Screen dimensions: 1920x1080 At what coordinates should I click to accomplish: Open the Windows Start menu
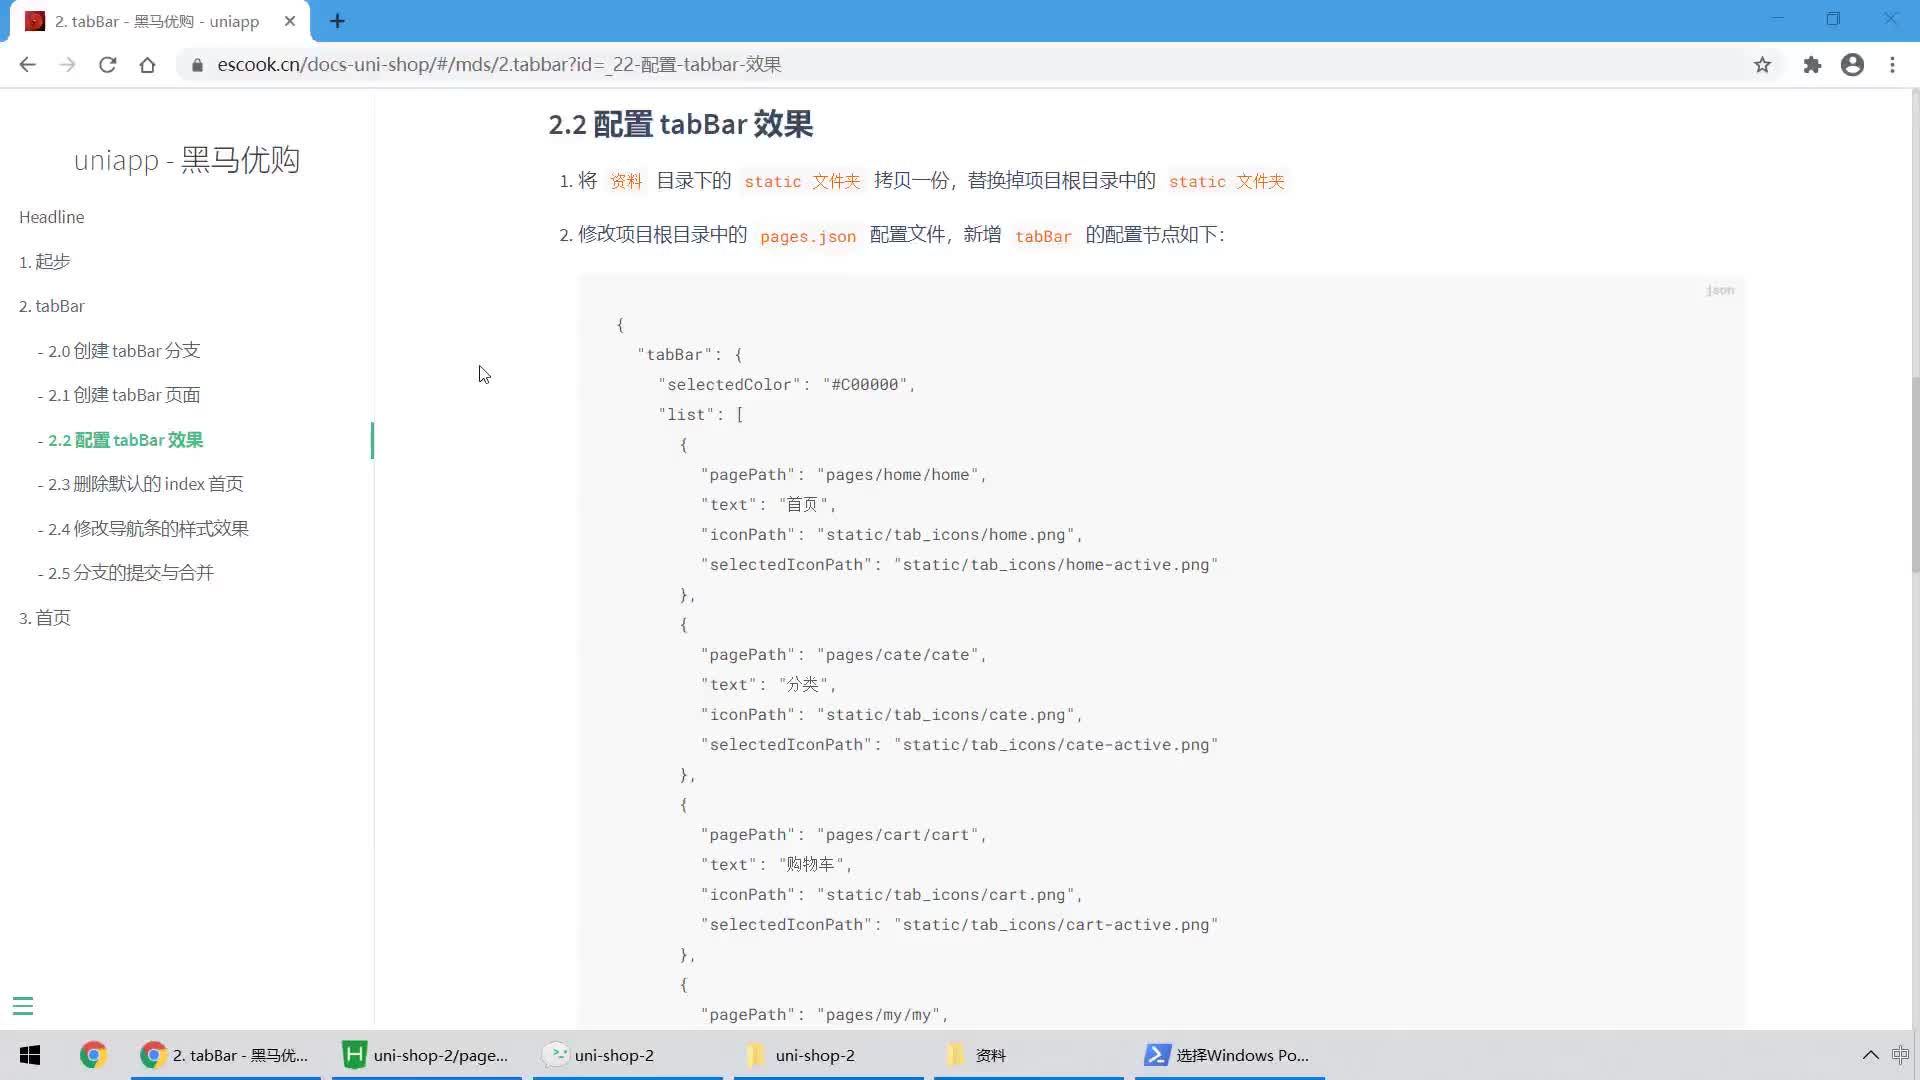click(30, 1055)
